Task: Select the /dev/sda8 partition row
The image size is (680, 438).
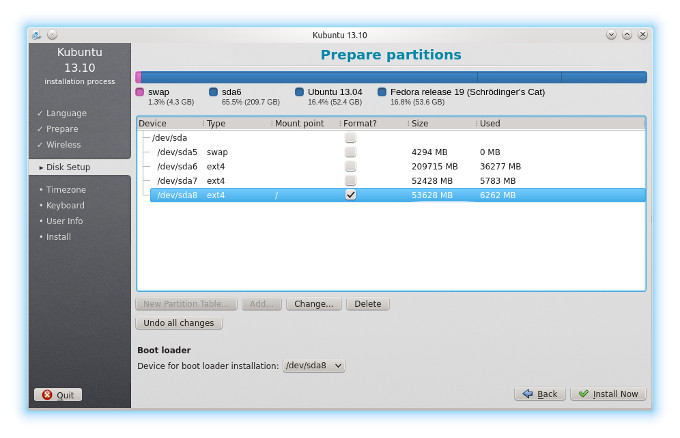Action: pyautogui.click(x=398, y=195)
